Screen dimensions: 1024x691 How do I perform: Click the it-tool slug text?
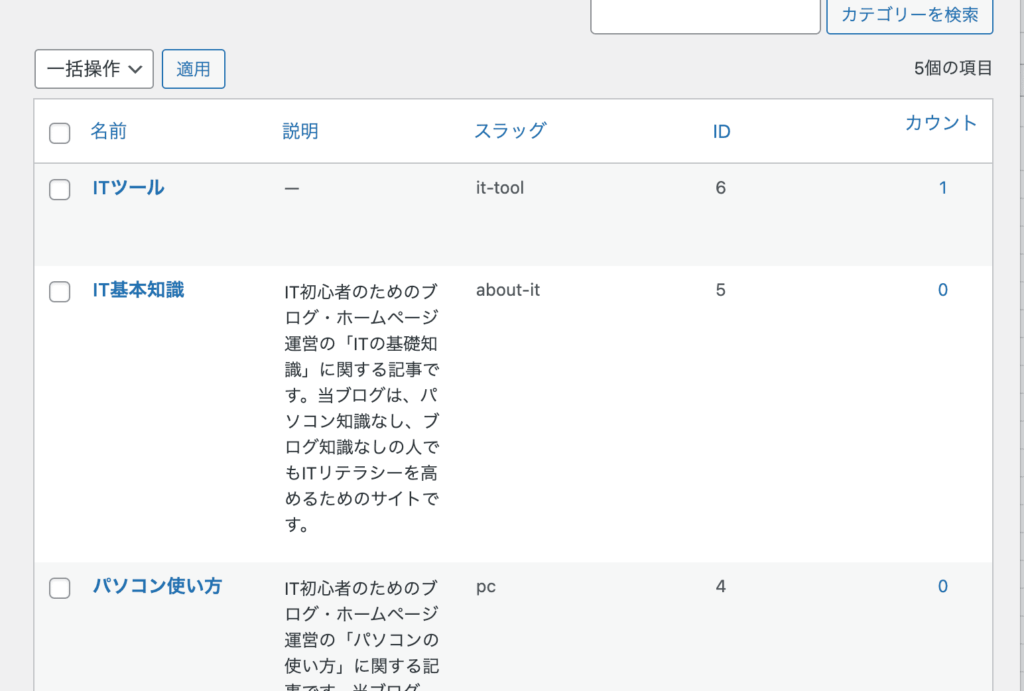[500, 188]
